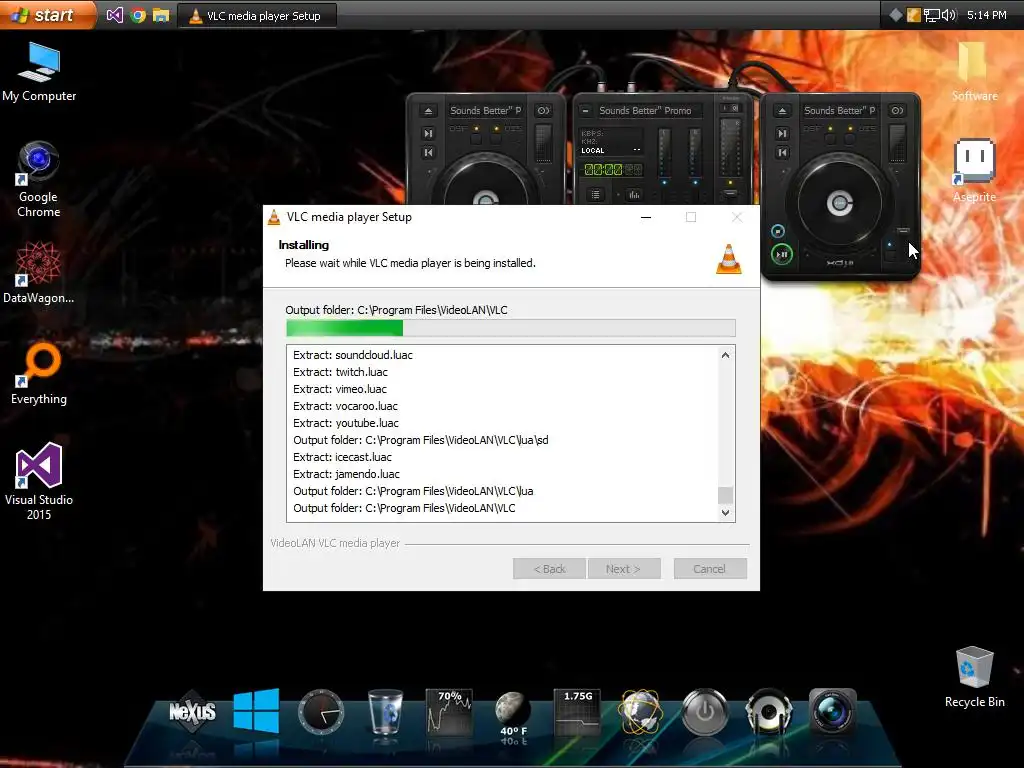Click the analog clock in the dock

[x=321, y=711]
